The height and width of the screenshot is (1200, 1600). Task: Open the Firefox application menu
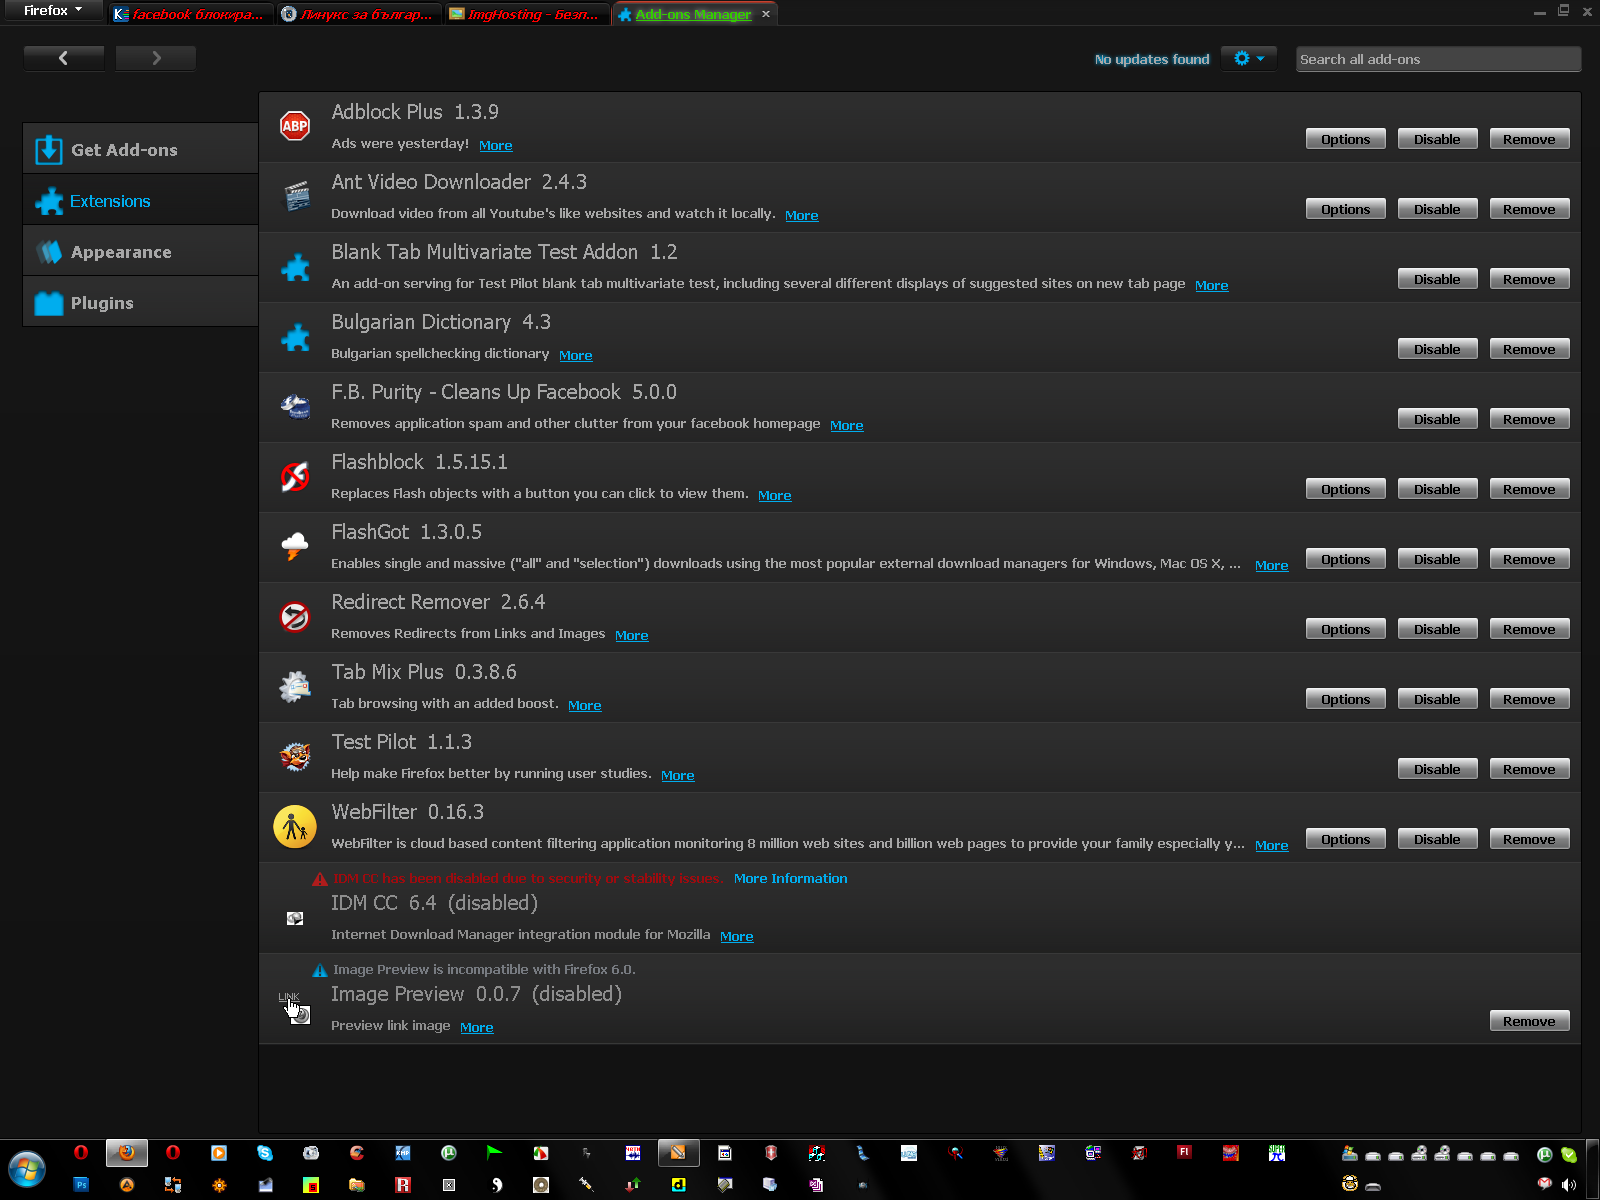(52, 11)
